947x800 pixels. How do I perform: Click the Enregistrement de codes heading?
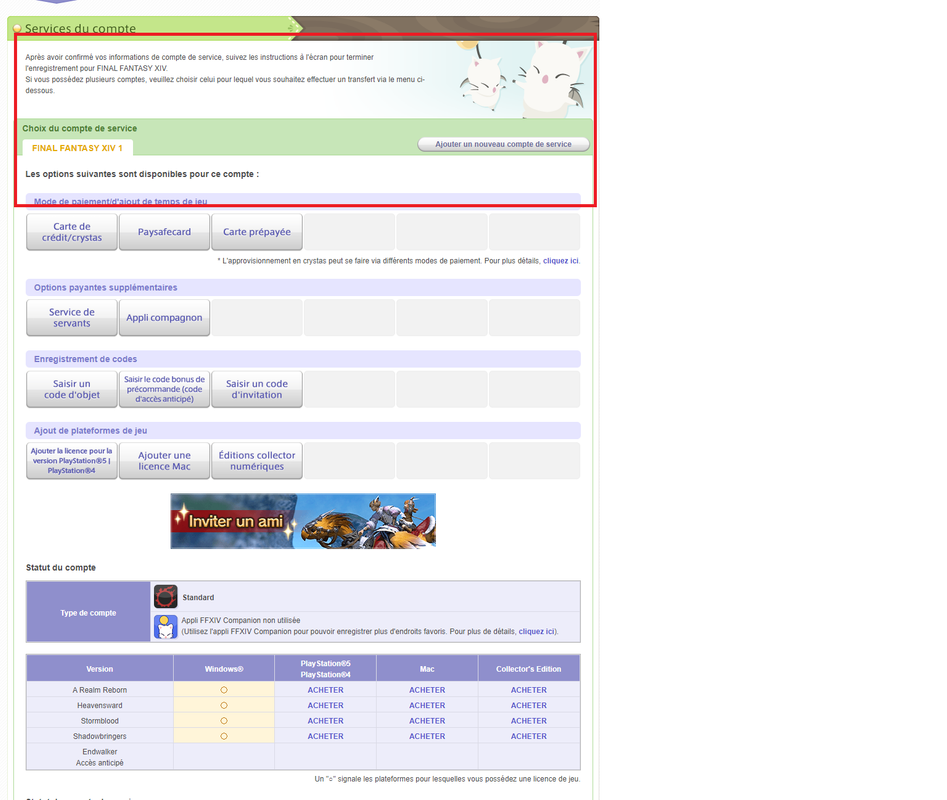click(85, 359)
